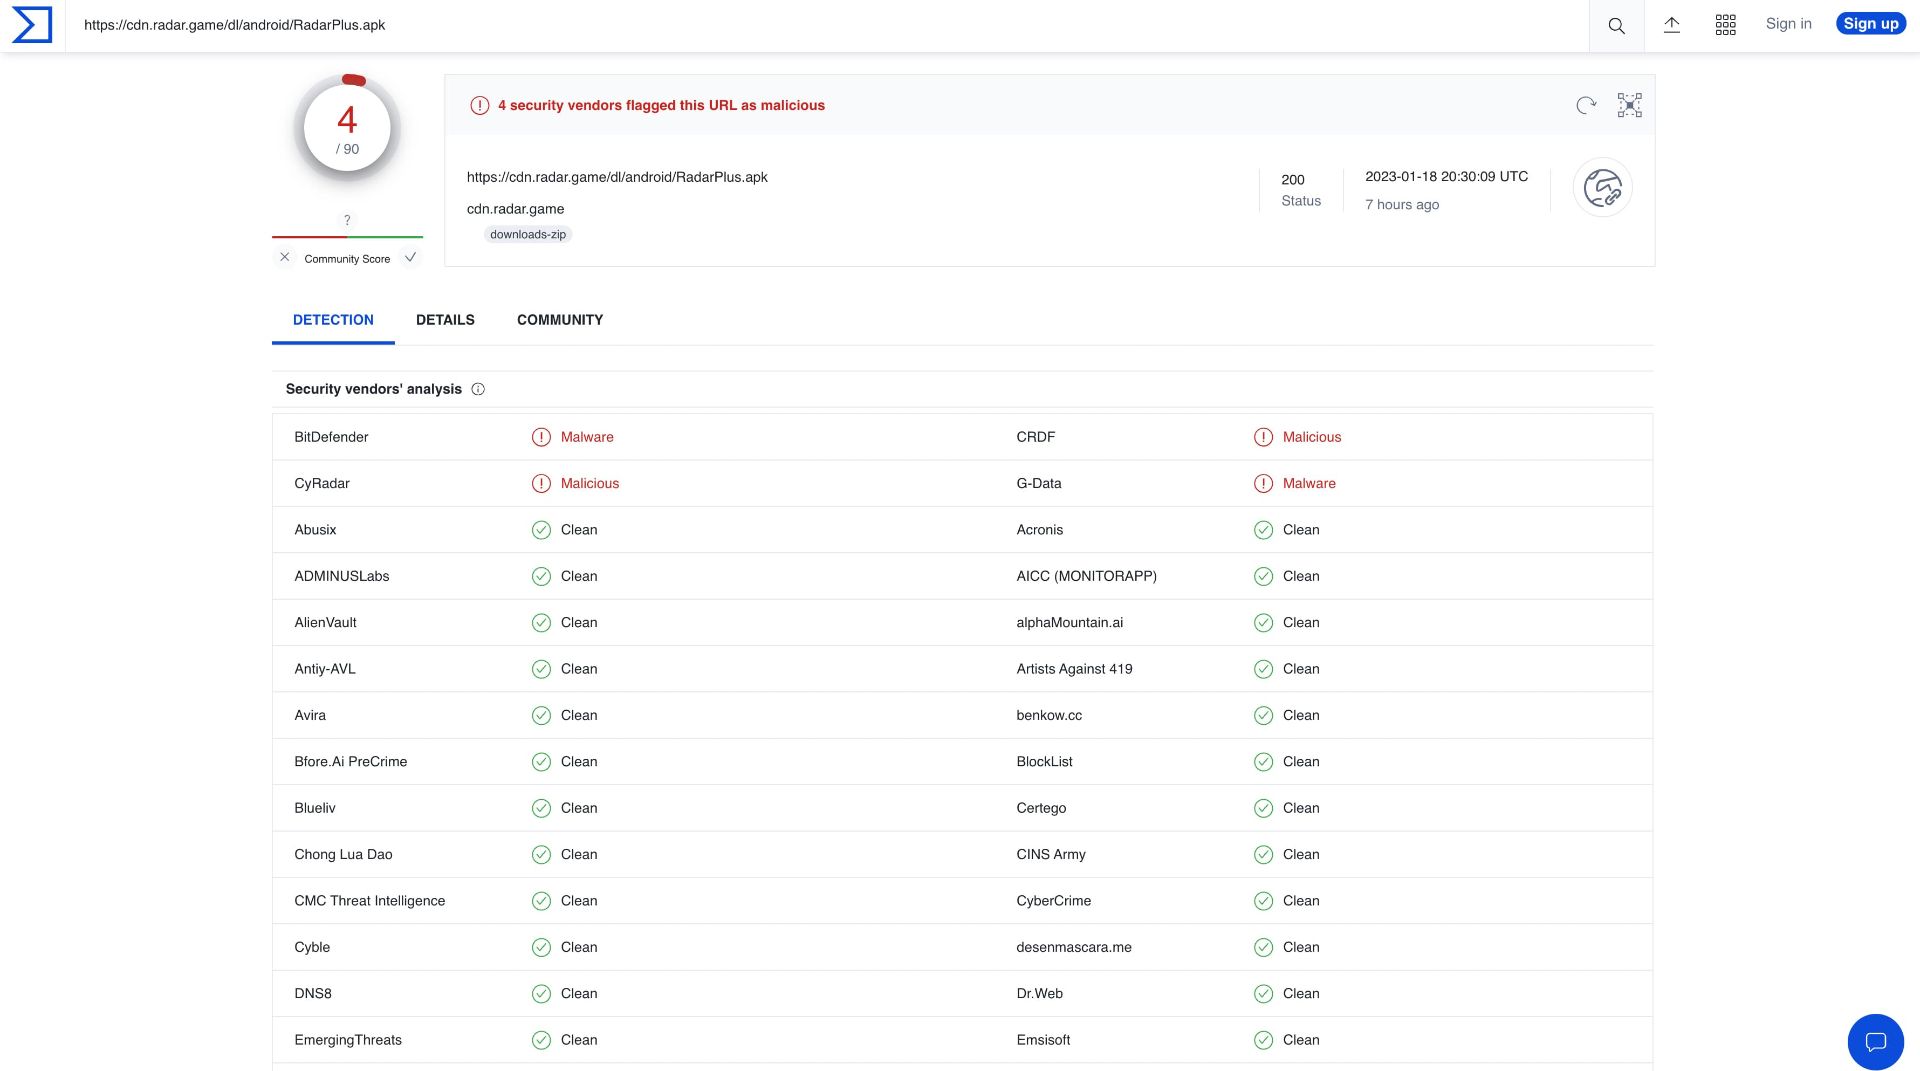This screenshot has height=1071, width=1920.
Task: Click AlienVault's Clean check icon
Action: (541, 623)
